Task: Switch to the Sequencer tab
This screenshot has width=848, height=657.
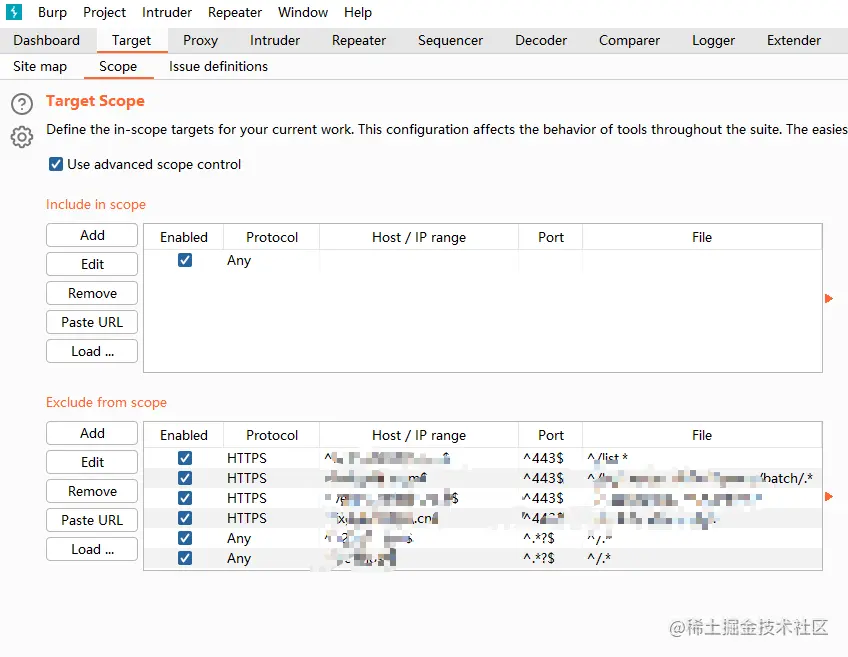Action: (x=450, y=41)
